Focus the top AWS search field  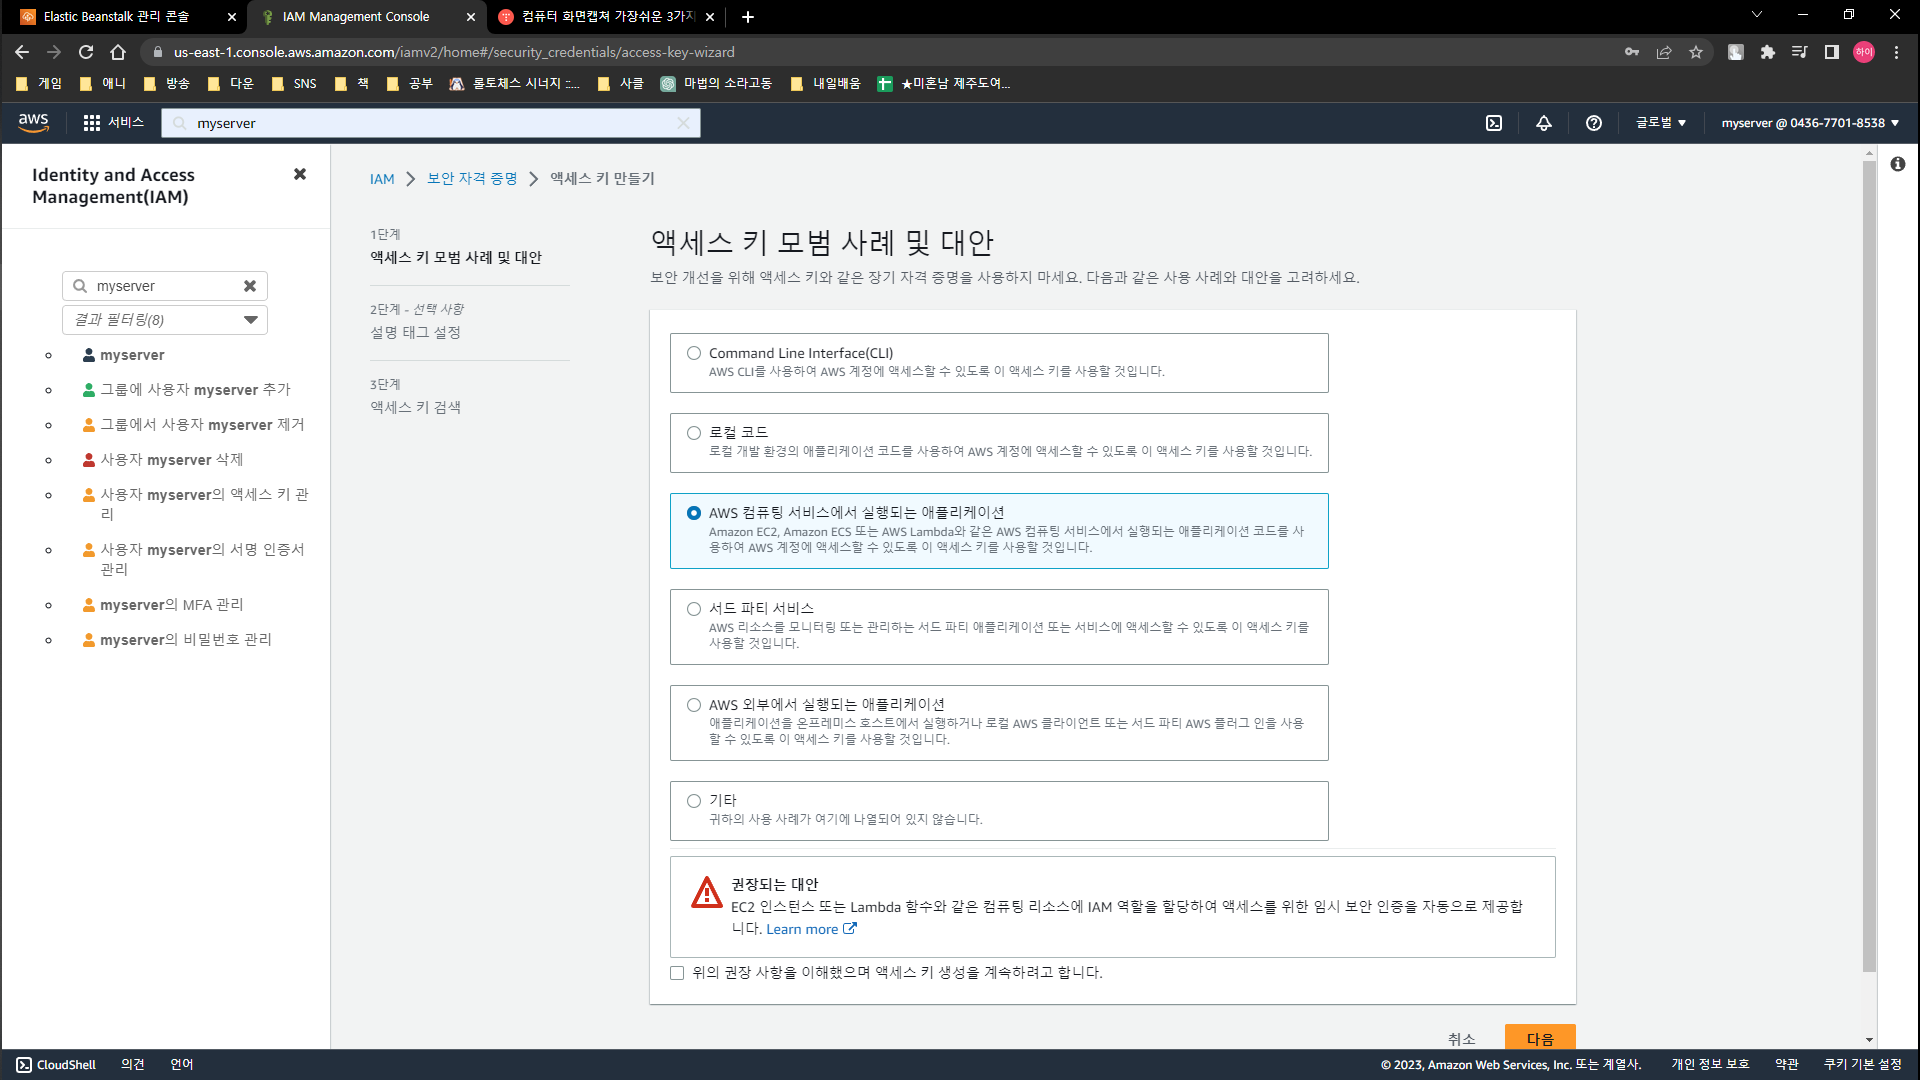tap(430, 123)
